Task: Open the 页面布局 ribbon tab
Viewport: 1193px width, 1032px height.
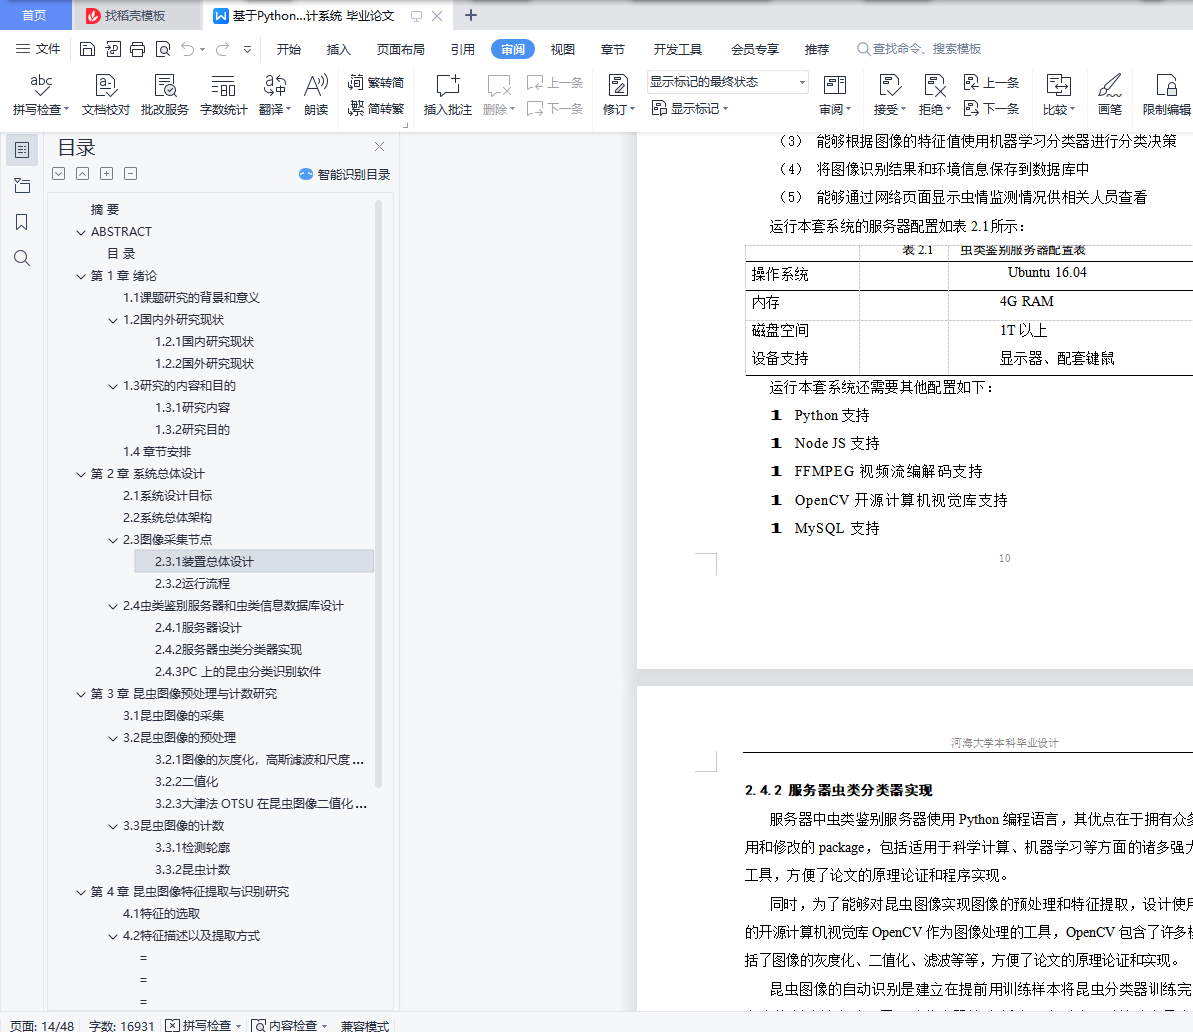Action: (401, 49)
